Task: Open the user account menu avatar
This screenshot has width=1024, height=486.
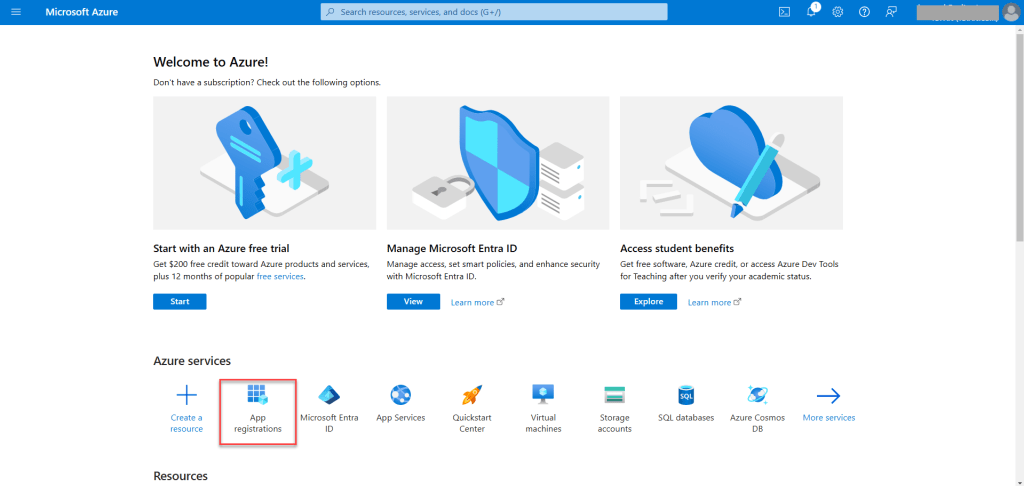Action: coord(1011,12)
